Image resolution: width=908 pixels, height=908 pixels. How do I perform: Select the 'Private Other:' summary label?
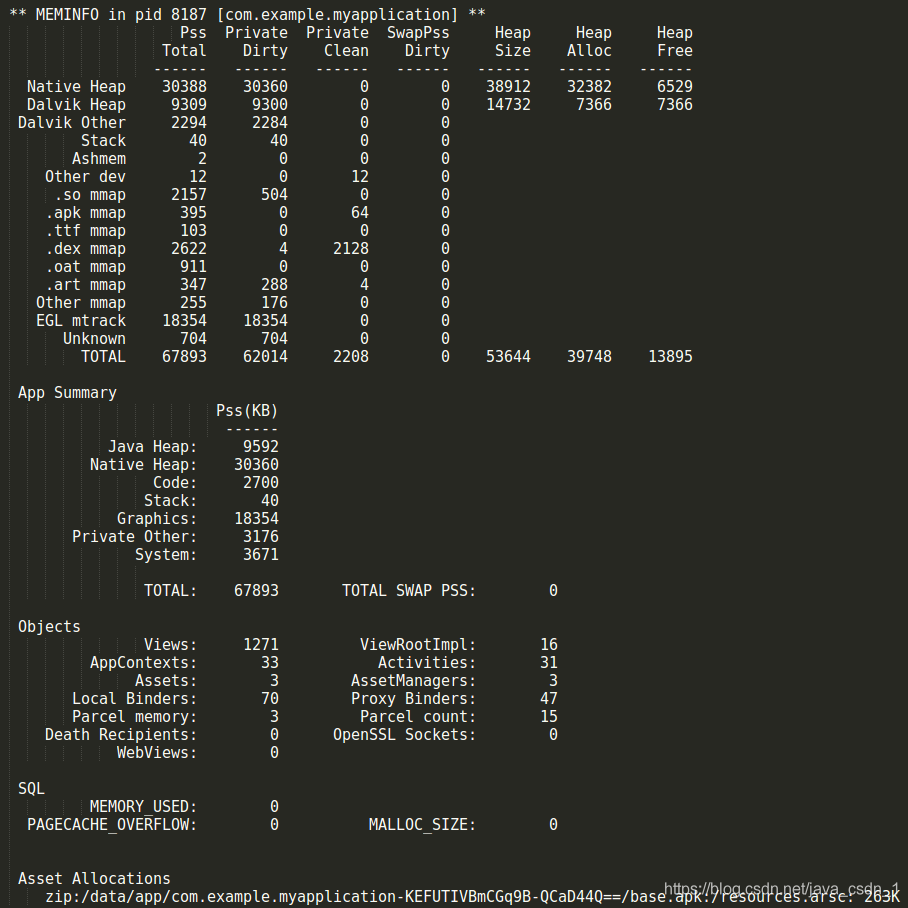[x=135, y=537]
